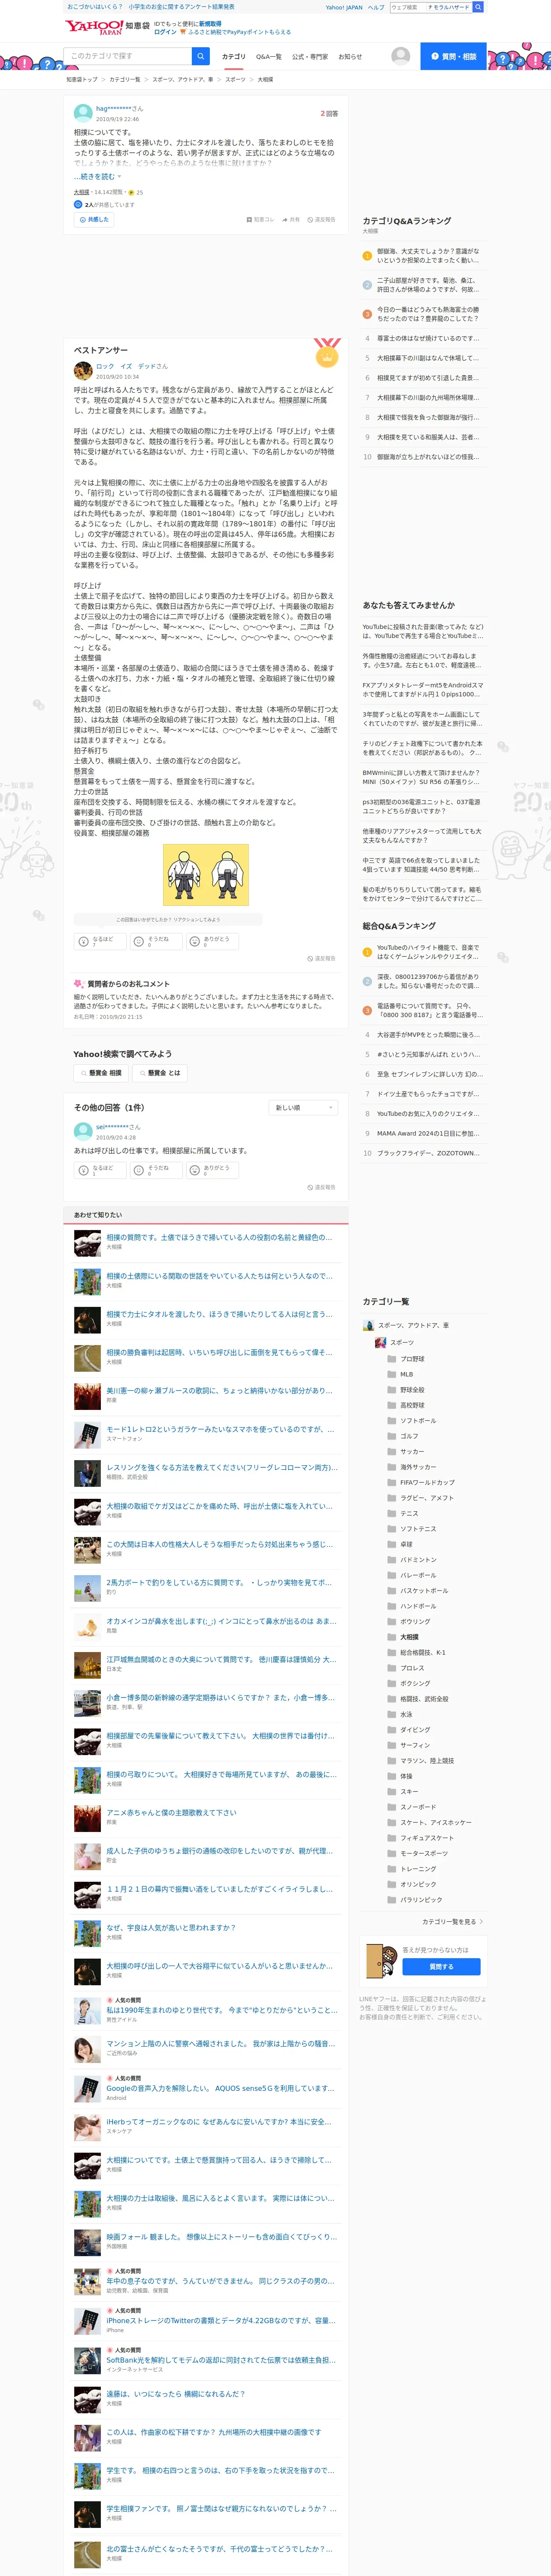The image size is (551, 2576).
Task: Open 総合 ranking item YouTubeのハイライト機能で
Action: point(428,951)
